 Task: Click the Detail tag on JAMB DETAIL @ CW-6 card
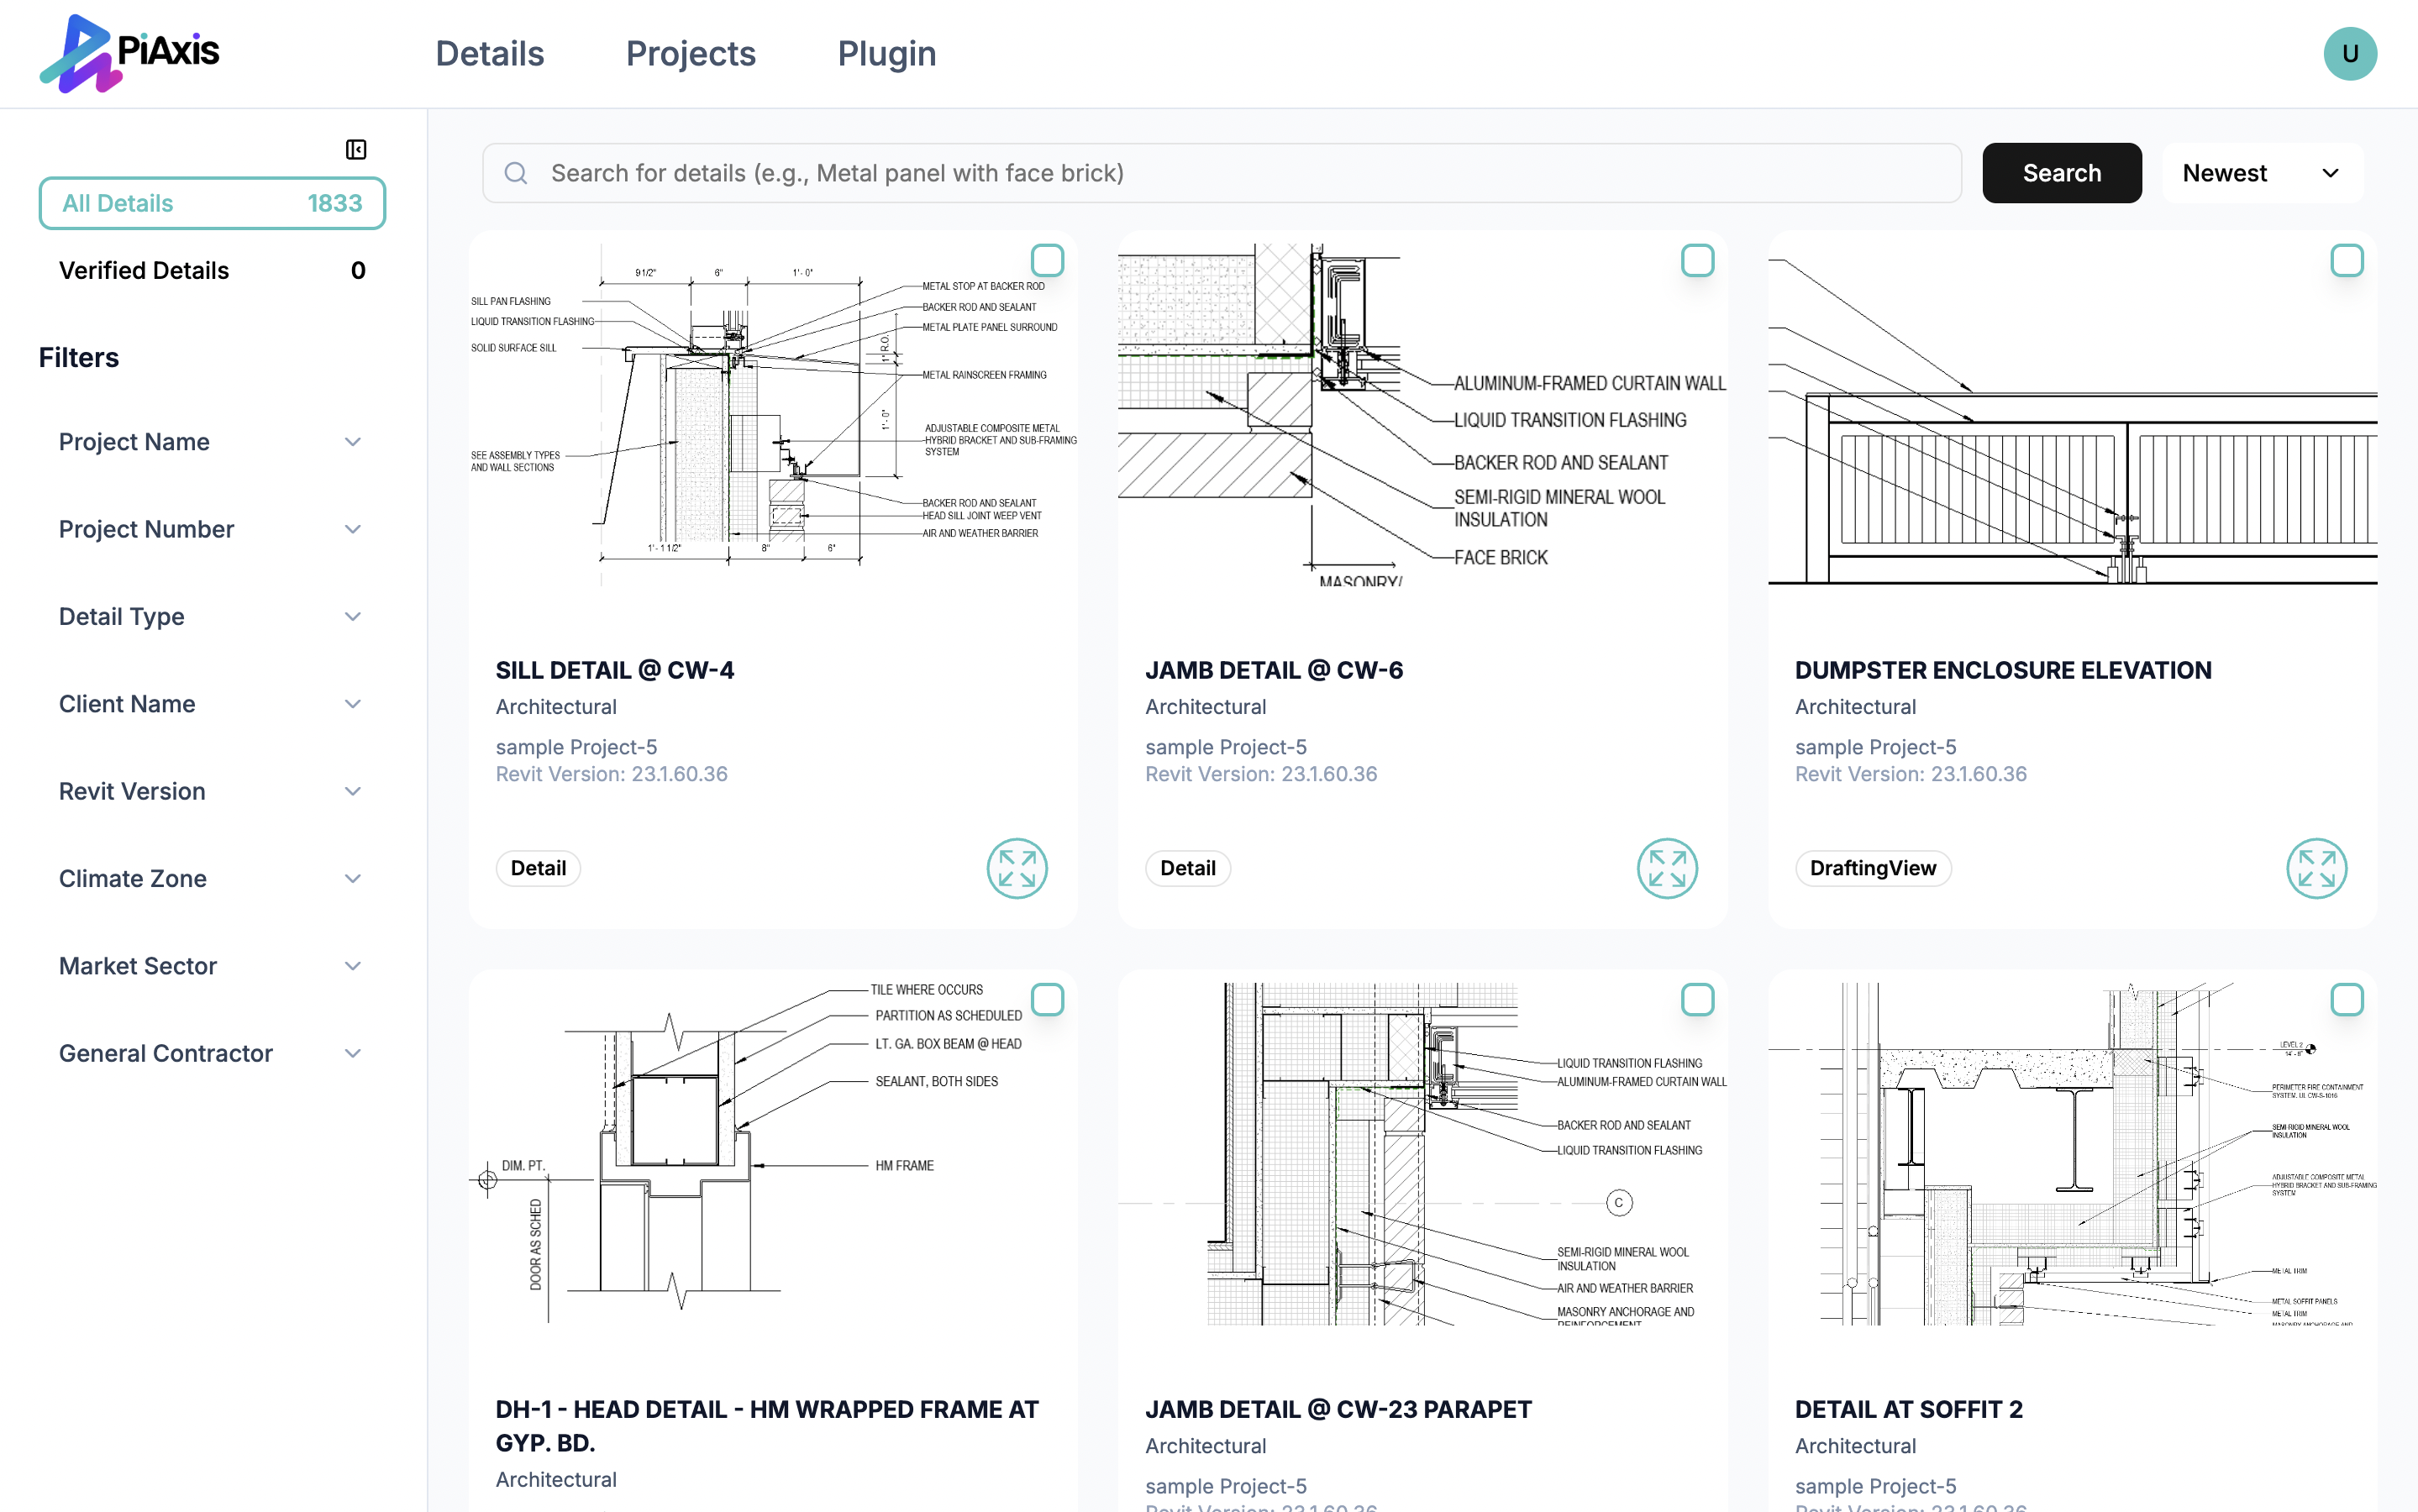tap(1187, 868)
